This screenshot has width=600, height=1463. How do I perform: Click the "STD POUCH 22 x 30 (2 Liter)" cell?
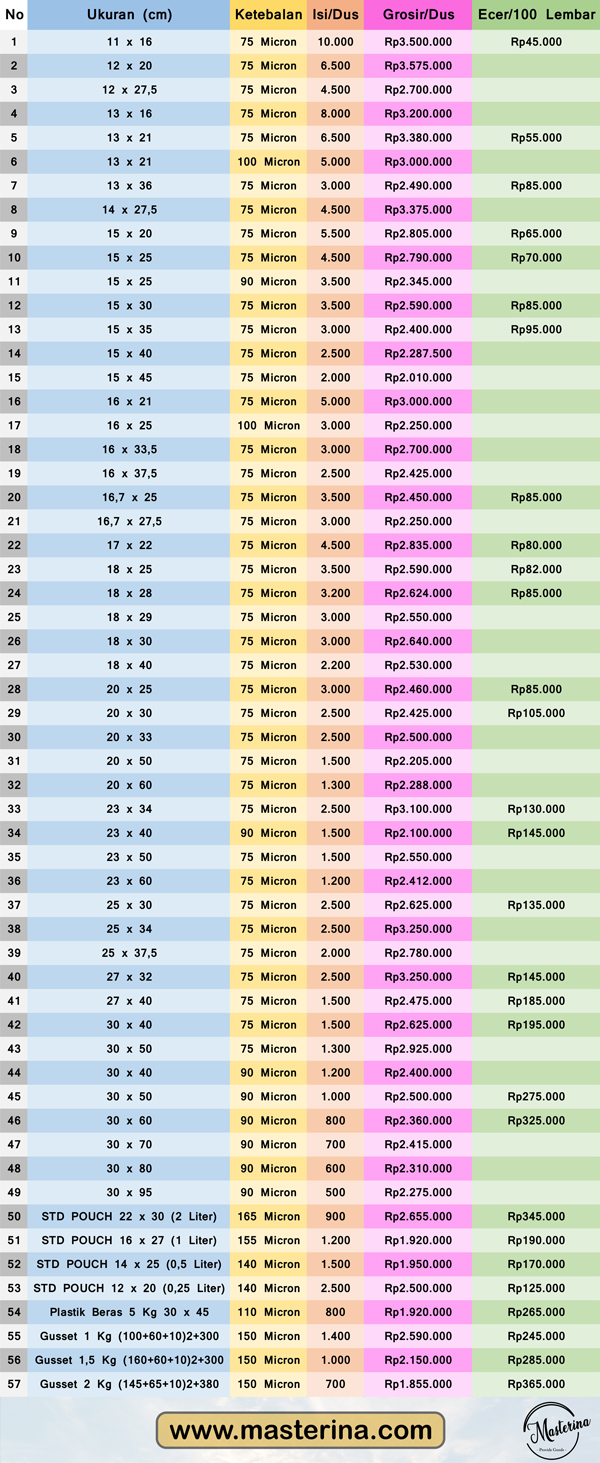pos(129,1216)
